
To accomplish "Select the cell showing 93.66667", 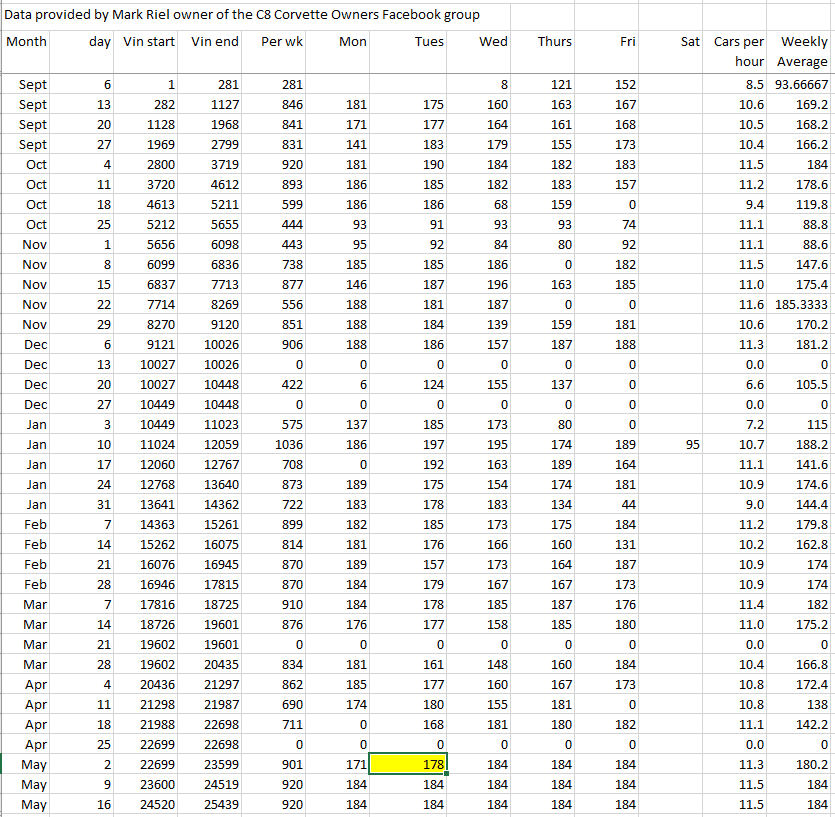I will point(802,85).
